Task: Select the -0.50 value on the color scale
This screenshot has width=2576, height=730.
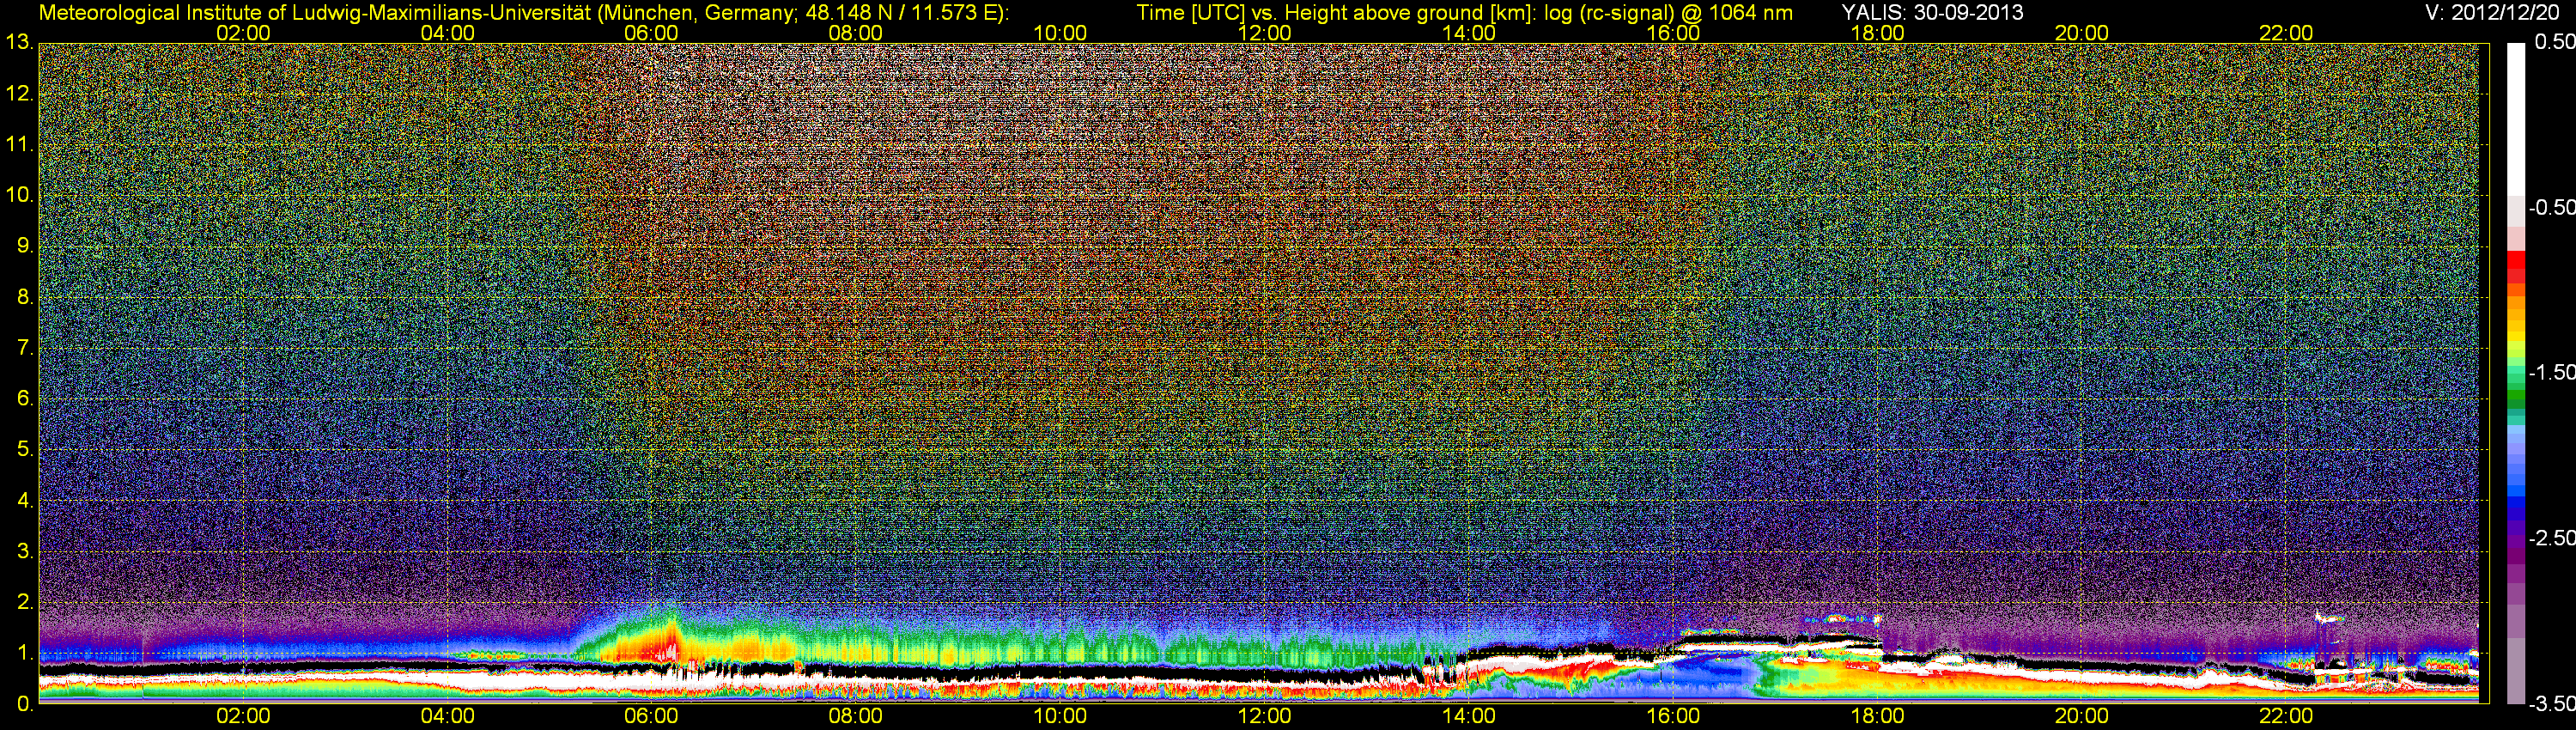Action: click(2552, 208)
